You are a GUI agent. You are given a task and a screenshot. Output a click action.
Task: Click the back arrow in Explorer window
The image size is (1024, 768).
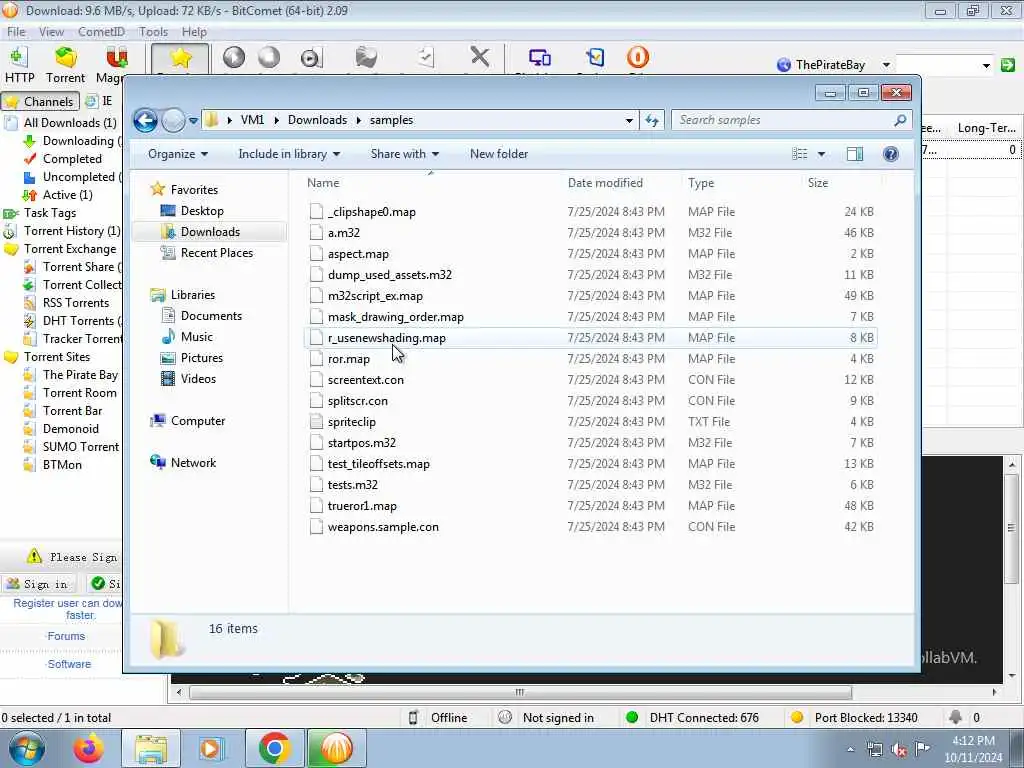145,120
